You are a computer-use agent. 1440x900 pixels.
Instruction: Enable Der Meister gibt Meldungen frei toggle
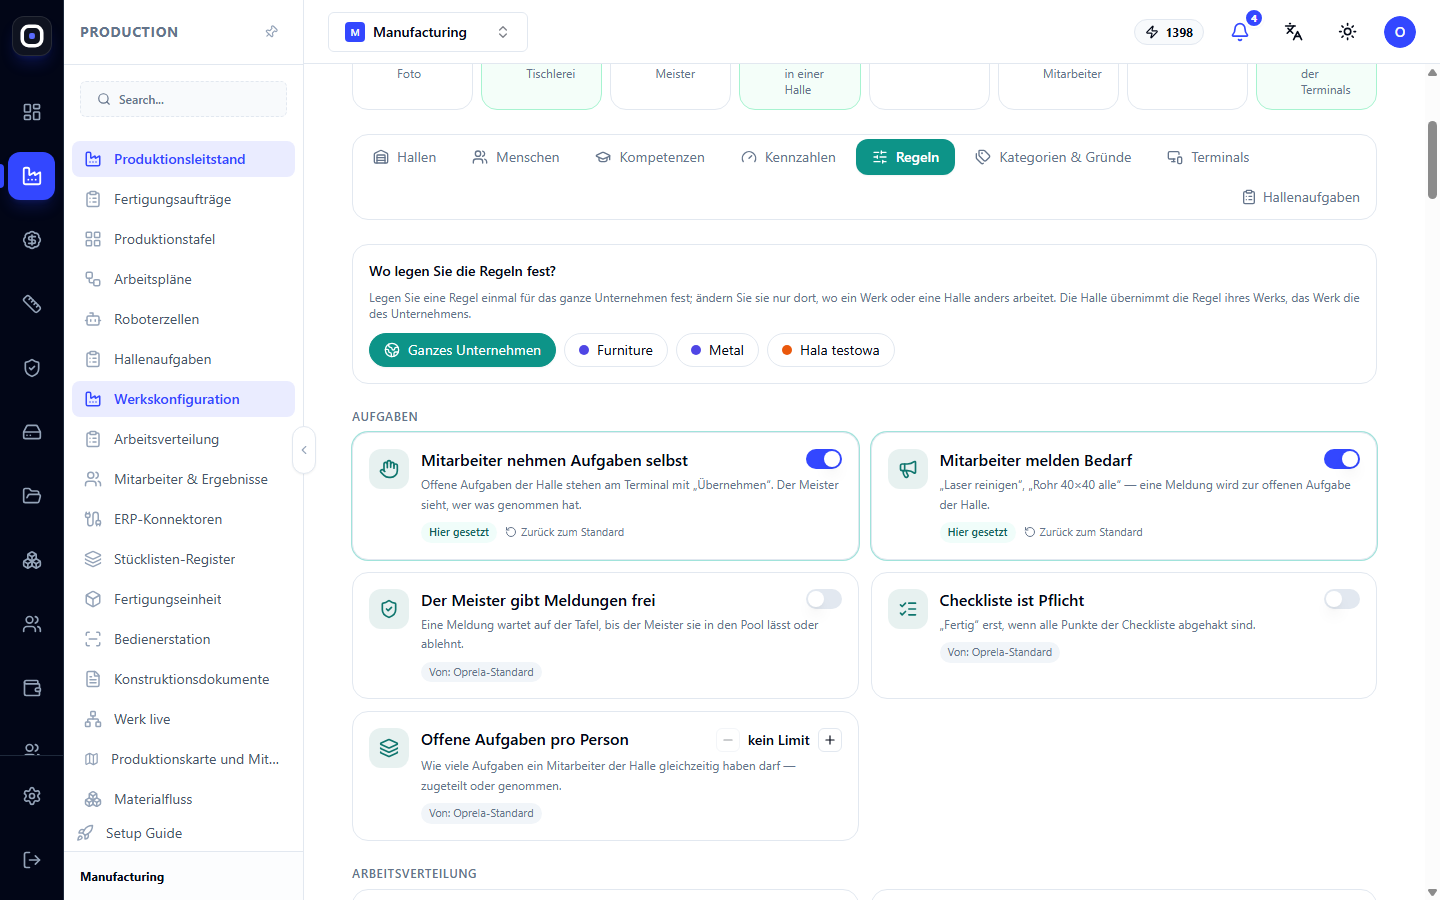[824, 599]
